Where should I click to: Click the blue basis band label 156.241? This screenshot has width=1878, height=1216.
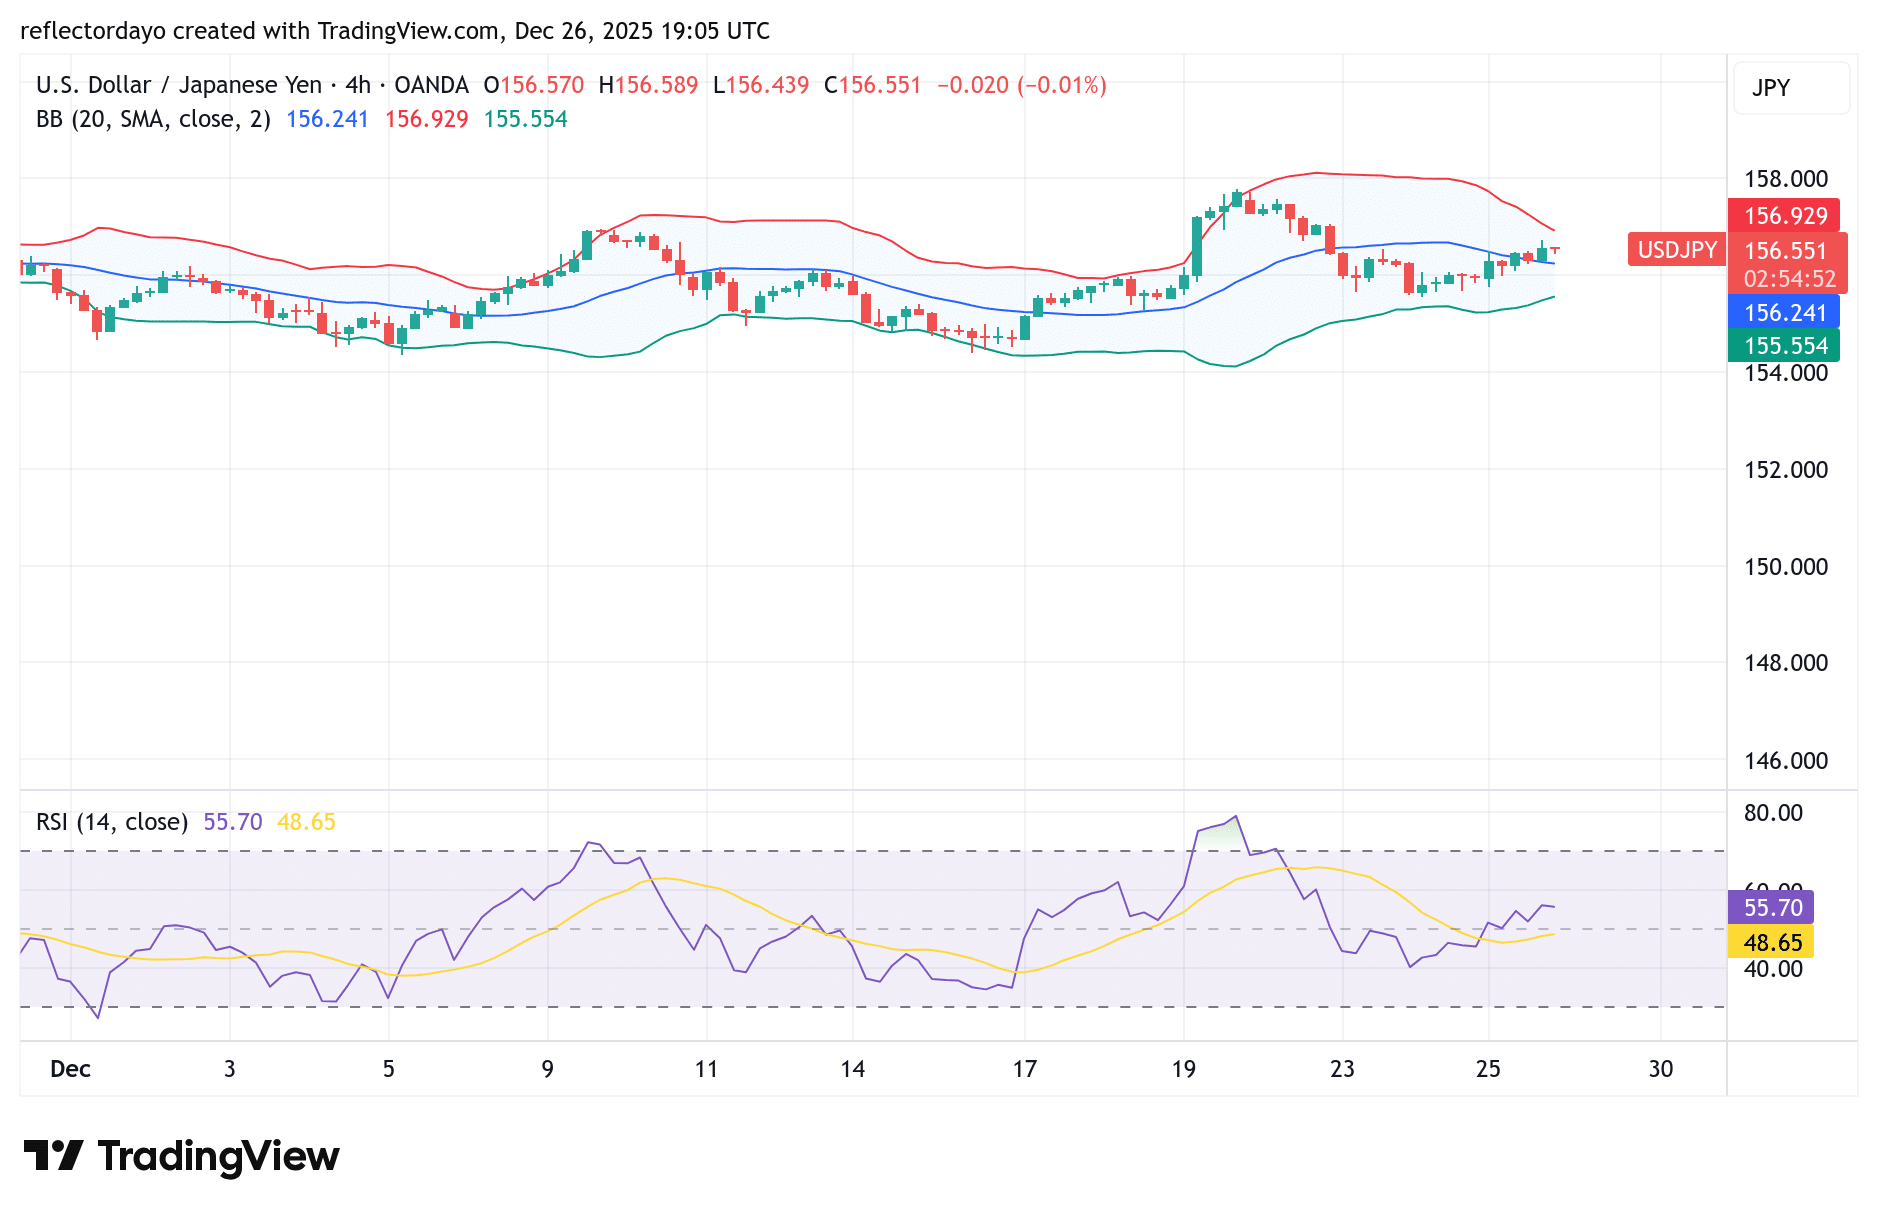[x=1785, y=313]
